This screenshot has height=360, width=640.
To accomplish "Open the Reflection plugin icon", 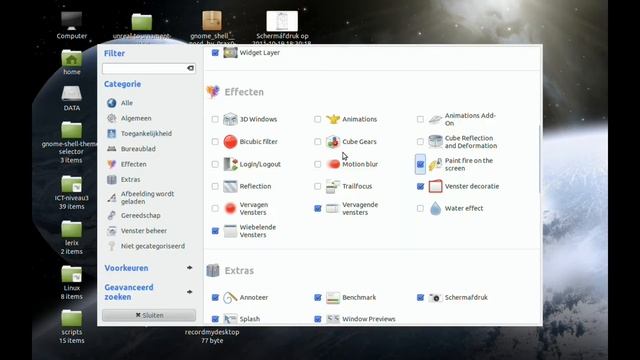I will (x=230, y=186).
